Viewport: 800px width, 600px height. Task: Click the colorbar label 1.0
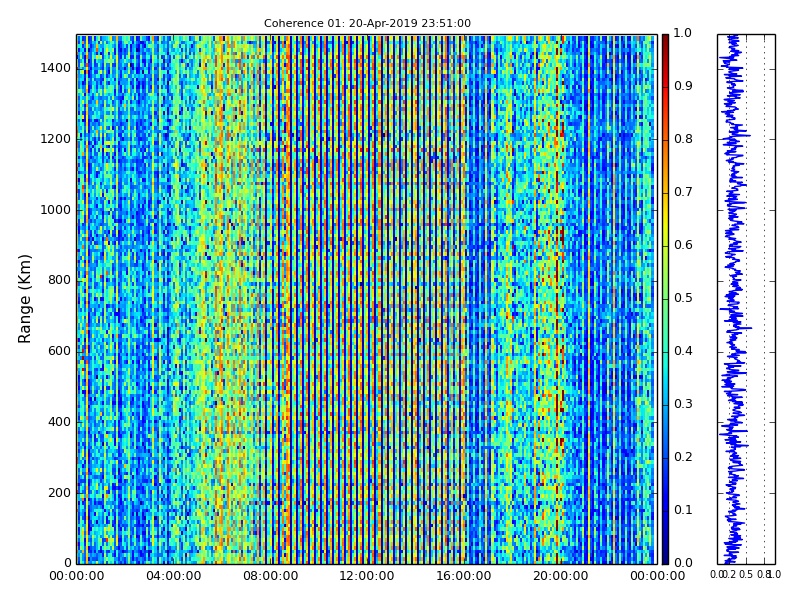[x=683, y=34]
